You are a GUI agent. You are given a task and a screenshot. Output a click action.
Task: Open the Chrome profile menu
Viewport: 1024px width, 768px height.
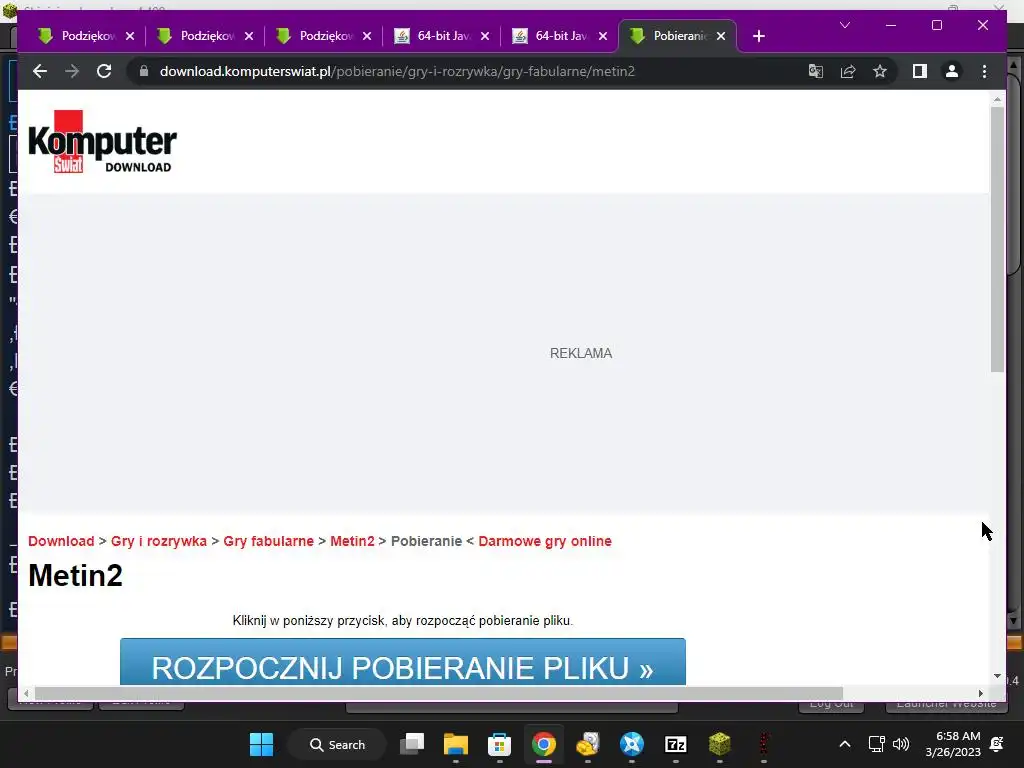coord(952,71)
